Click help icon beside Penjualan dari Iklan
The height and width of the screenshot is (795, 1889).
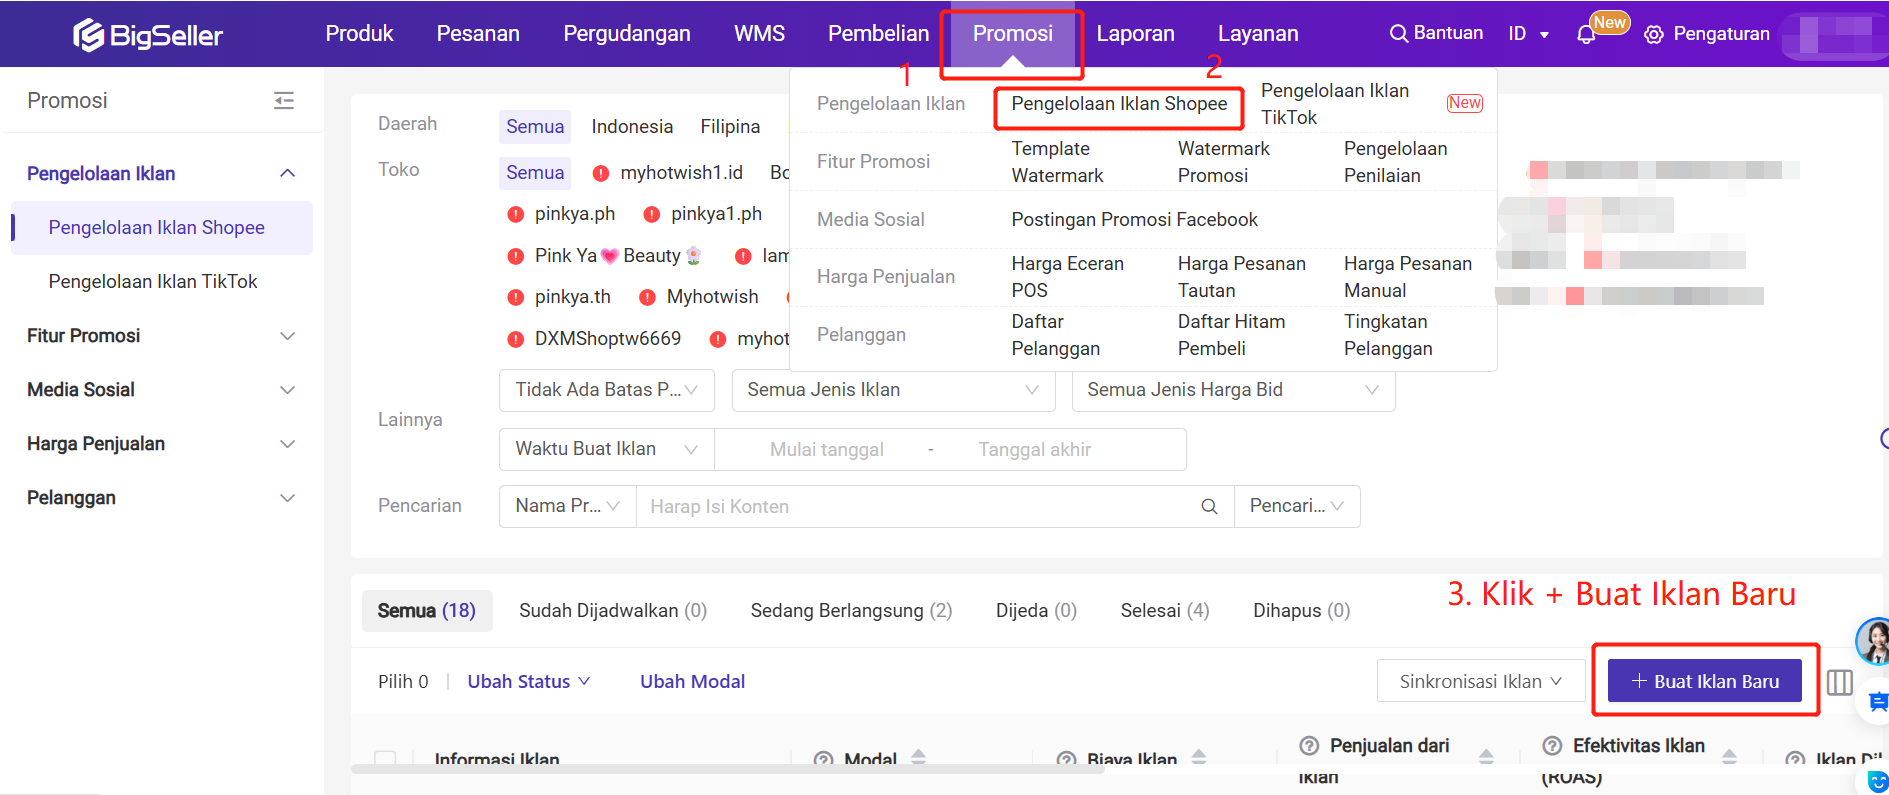click(x=1309, y=746)
